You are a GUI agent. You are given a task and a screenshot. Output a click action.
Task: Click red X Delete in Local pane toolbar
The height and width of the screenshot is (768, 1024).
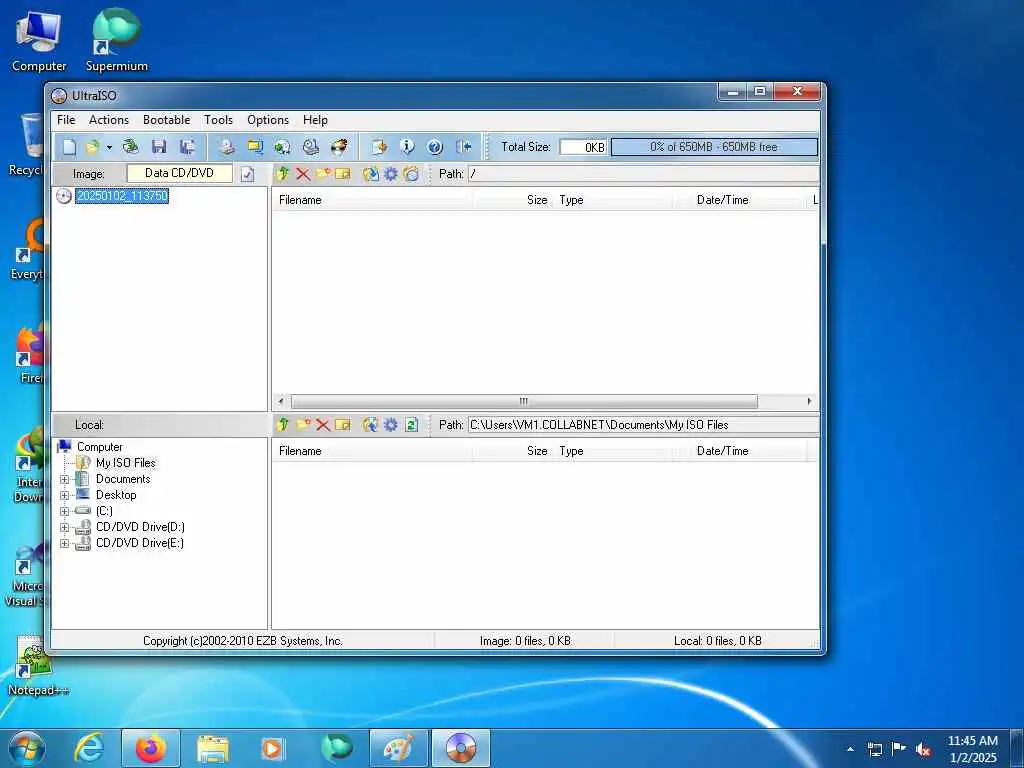click(x=323, y=424)
